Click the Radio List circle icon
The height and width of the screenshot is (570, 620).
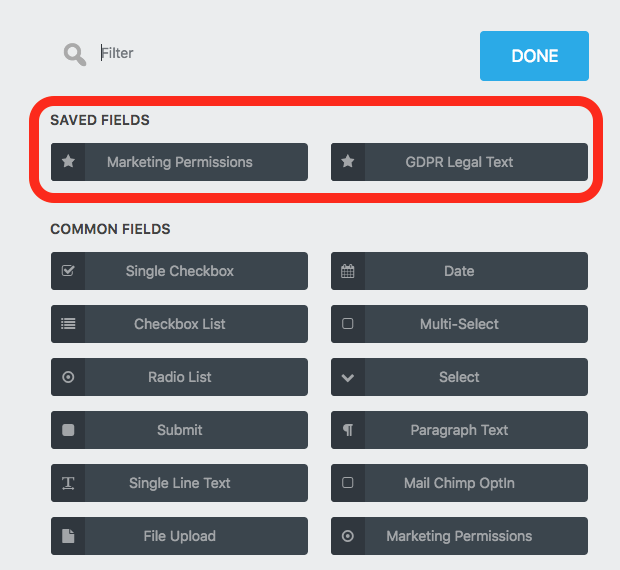tap(68, 377)
